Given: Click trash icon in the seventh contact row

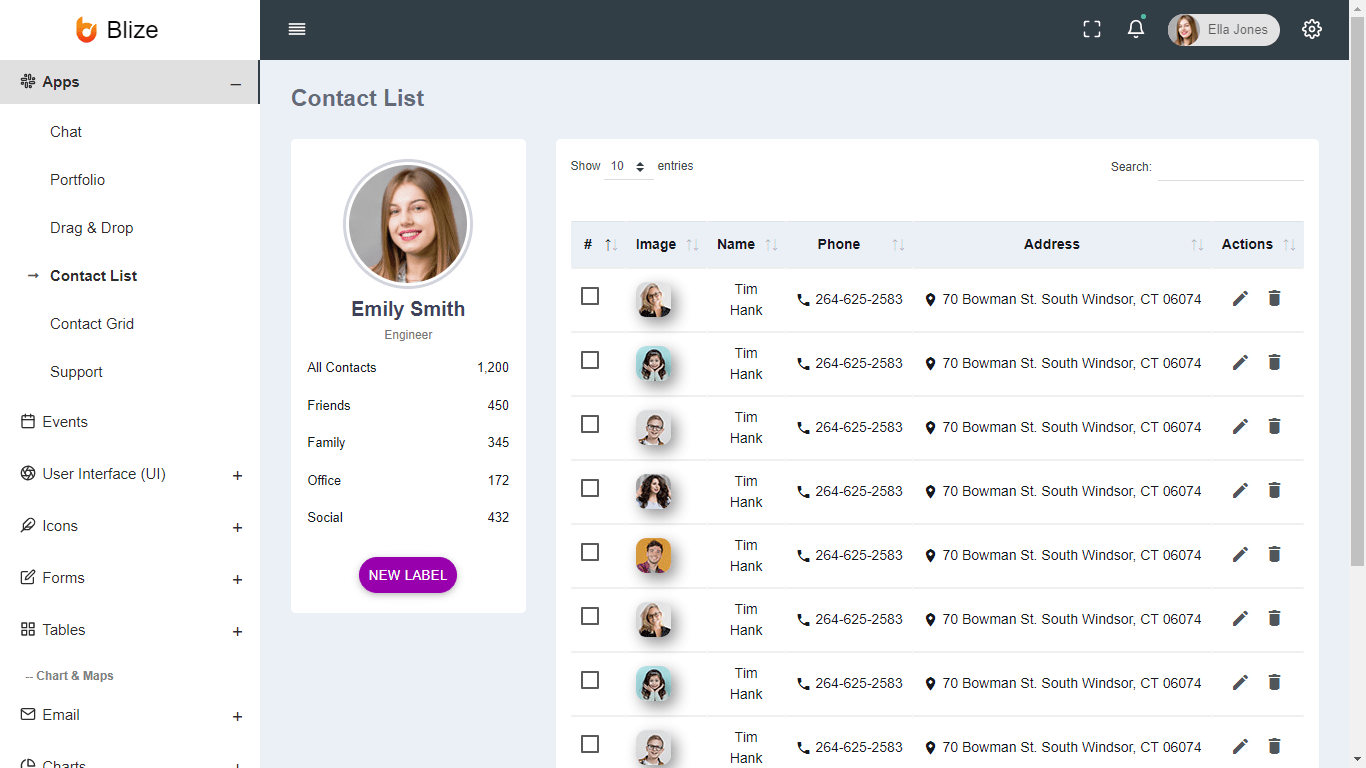Looking at the screenshot, I should pyautogui.click(x=1274, y=682).
